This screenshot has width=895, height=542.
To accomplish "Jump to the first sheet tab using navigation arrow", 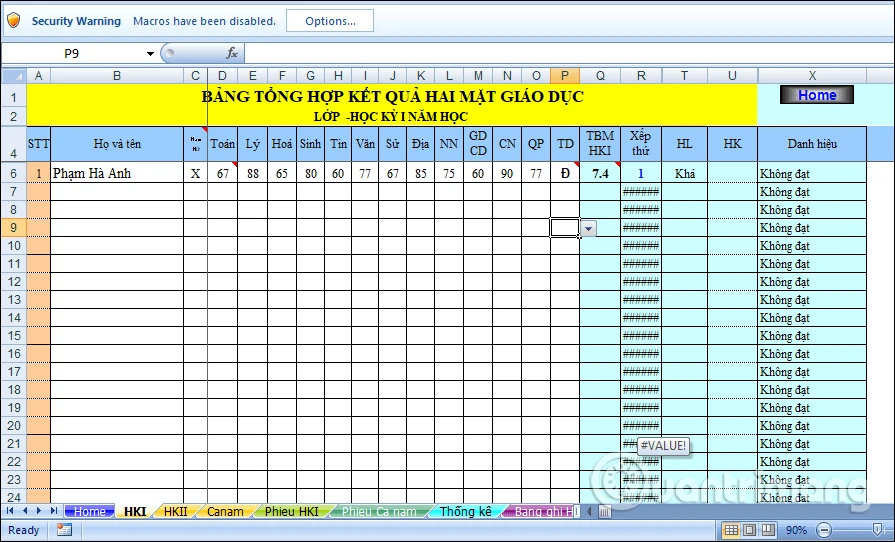I will click(x=10, y=511).
